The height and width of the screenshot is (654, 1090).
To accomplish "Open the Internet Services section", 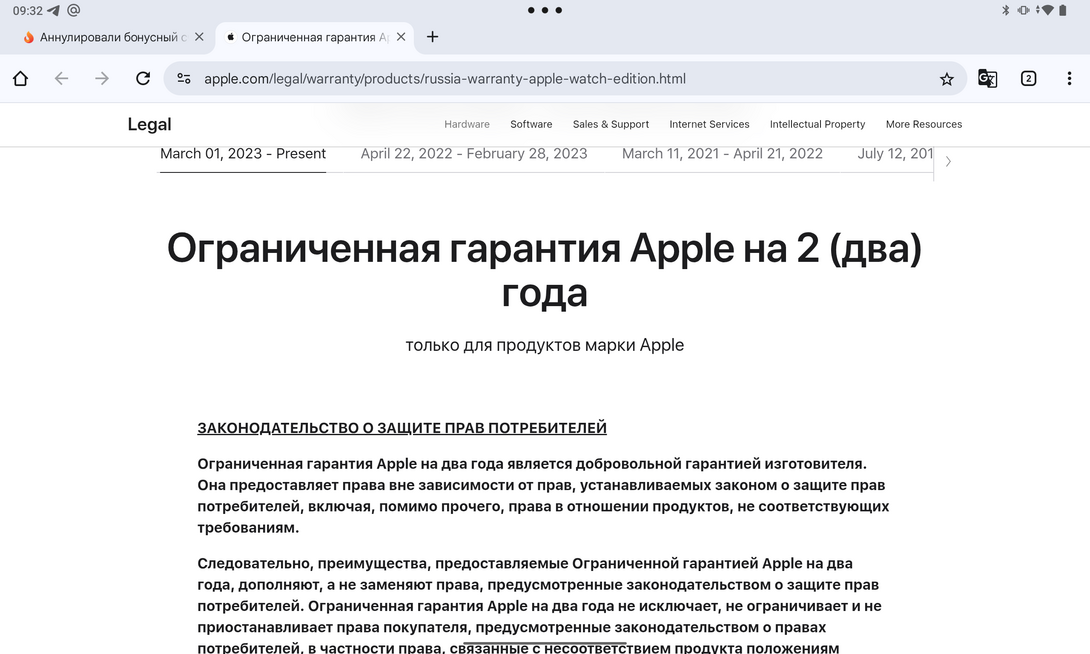I will tap(709, 124).
